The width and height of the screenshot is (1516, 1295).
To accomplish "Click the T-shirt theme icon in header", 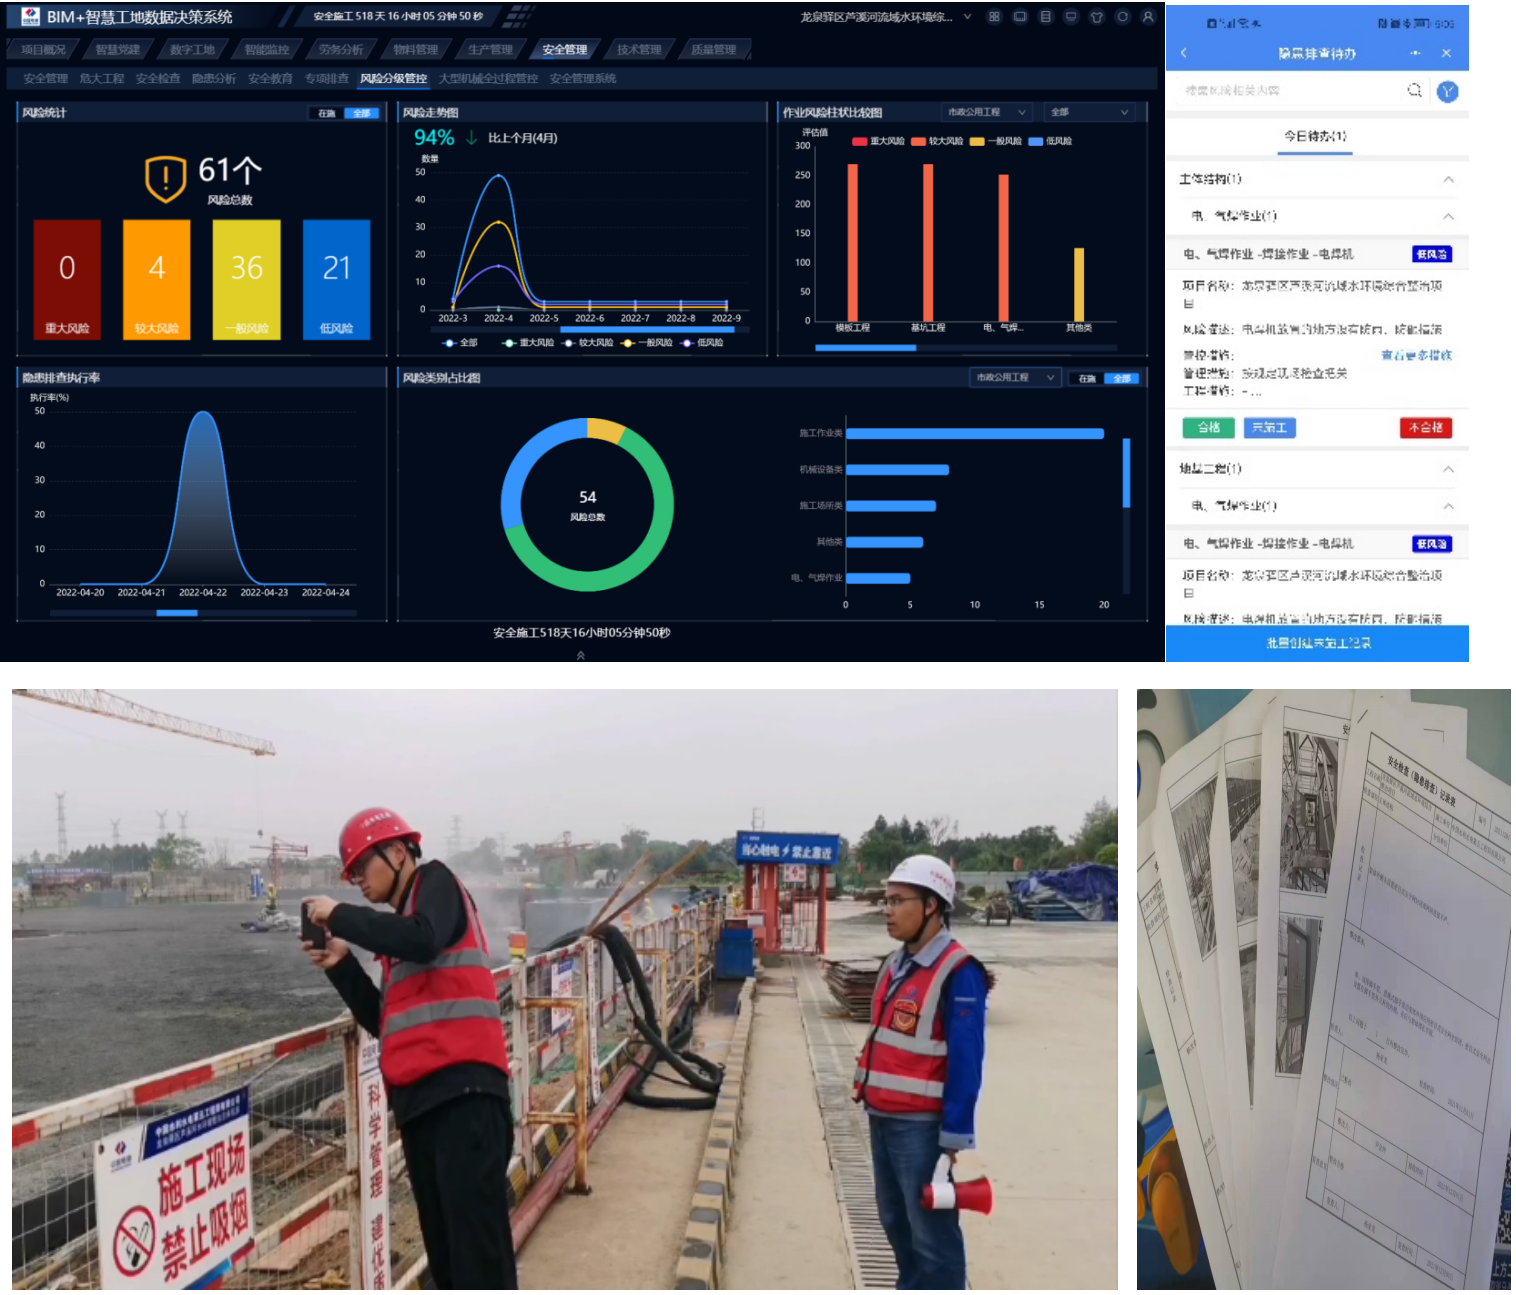I will 1097,17.
